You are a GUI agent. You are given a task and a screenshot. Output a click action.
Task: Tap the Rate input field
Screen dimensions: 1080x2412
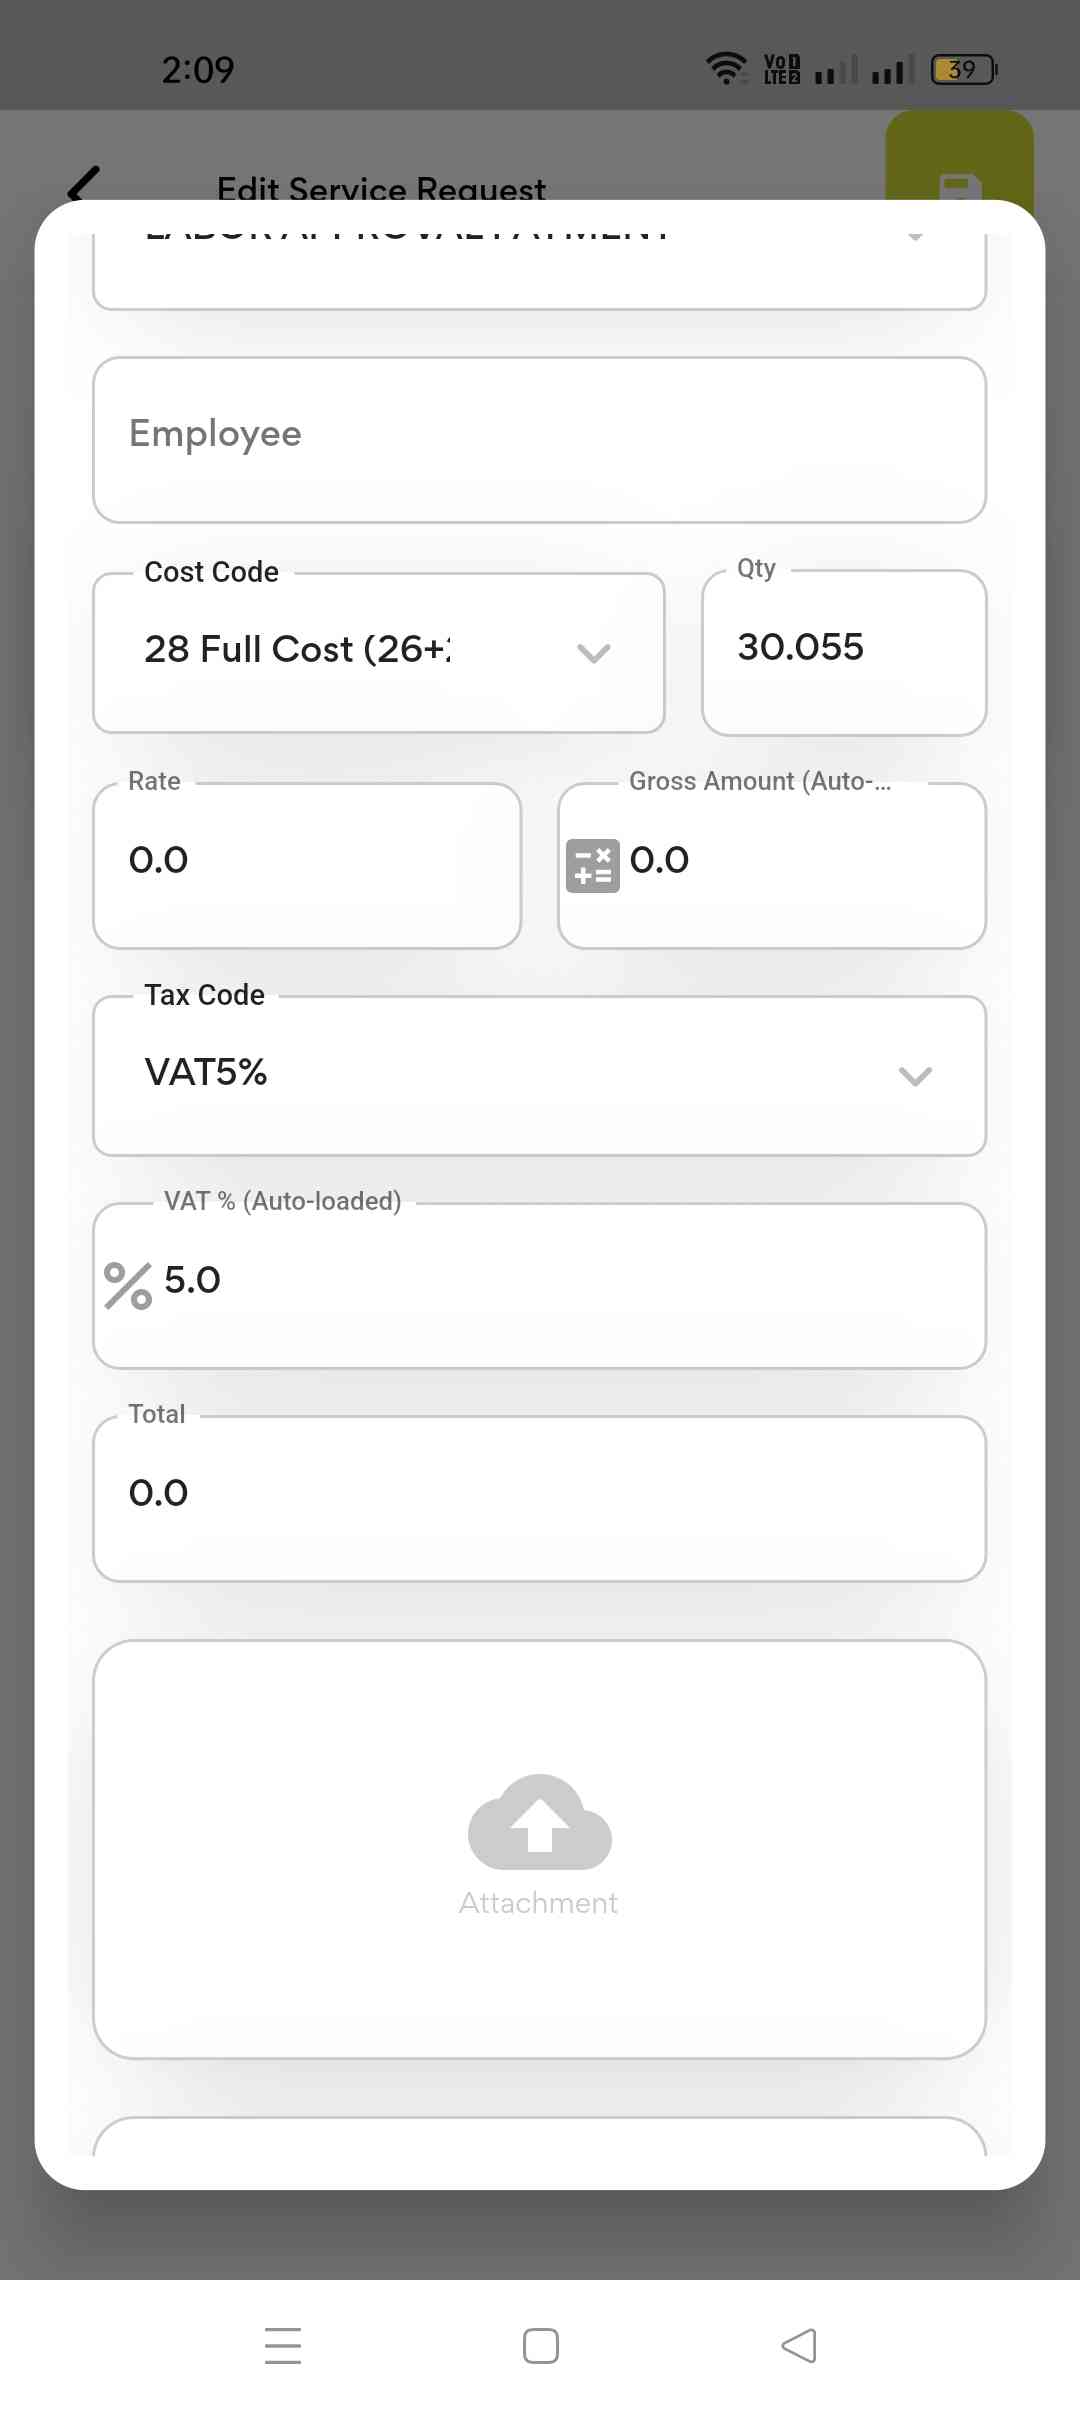(x=307, y=864)
